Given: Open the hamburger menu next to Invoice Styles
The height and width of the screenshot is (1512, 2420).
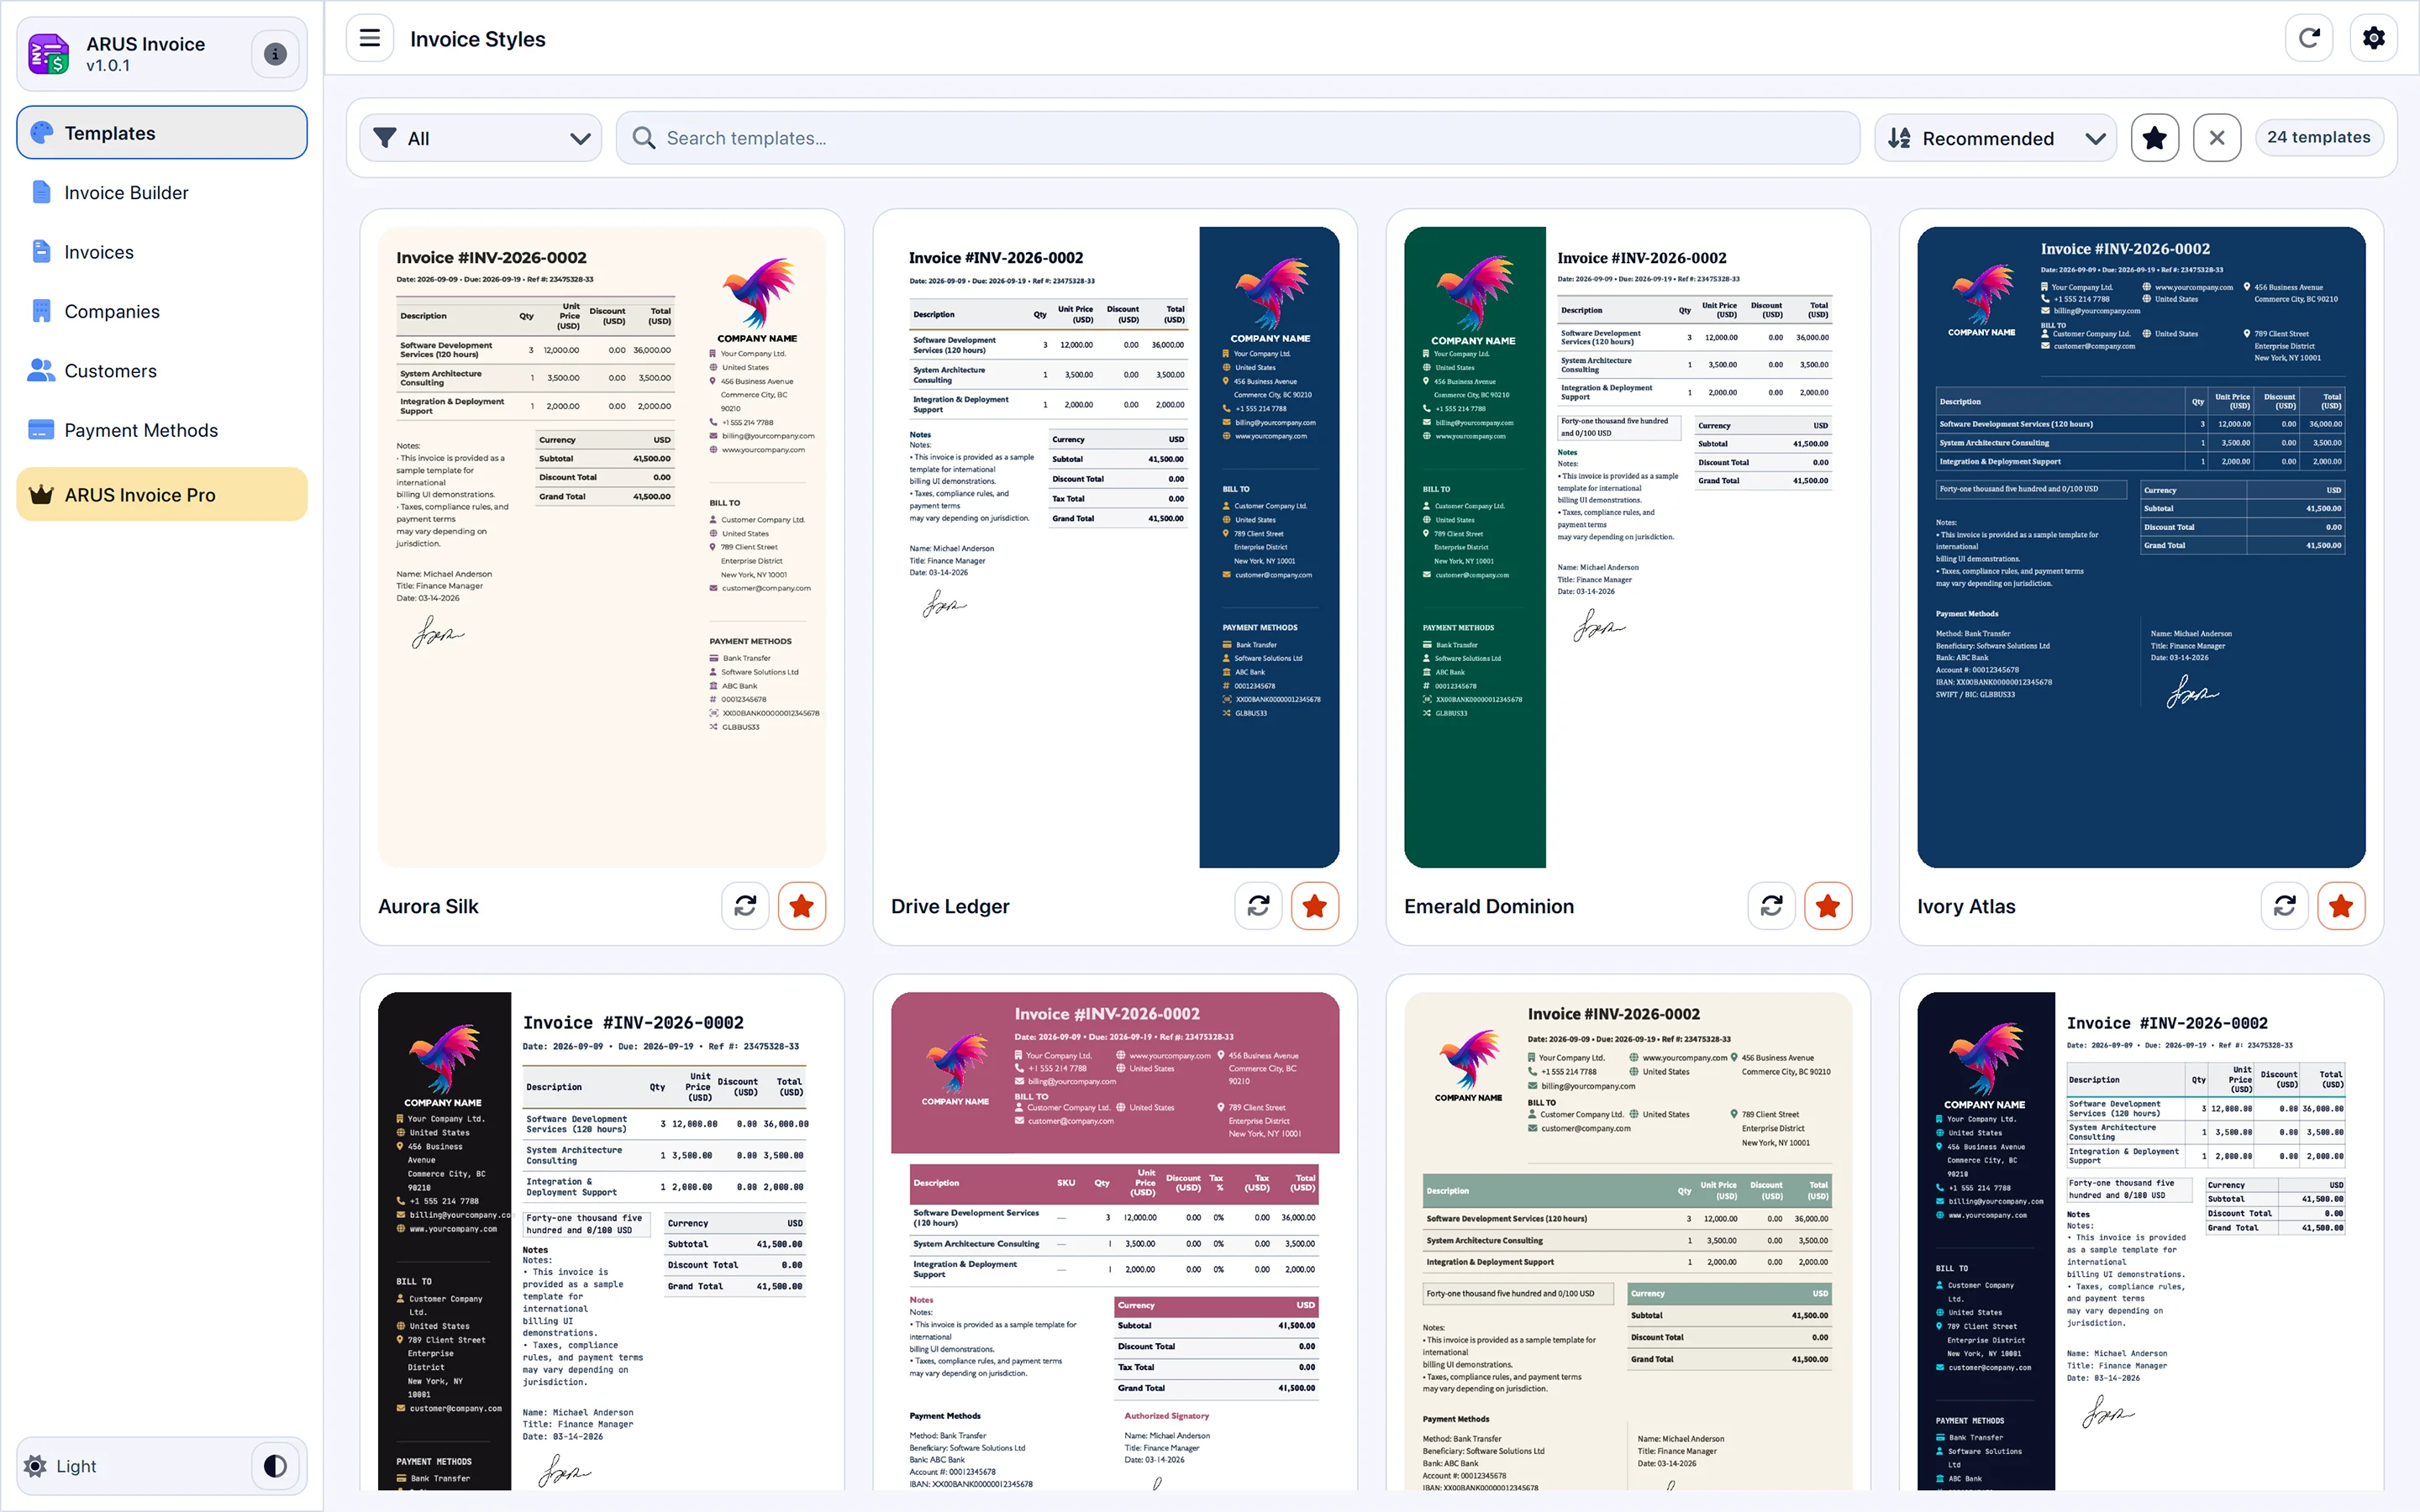Looking at the screenshot, I should click(370, 38).
